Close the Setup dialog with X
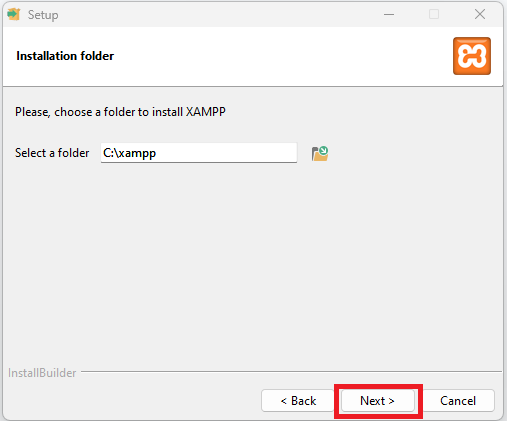The width and height of the screenshot is (507, 421). [480, 14]
